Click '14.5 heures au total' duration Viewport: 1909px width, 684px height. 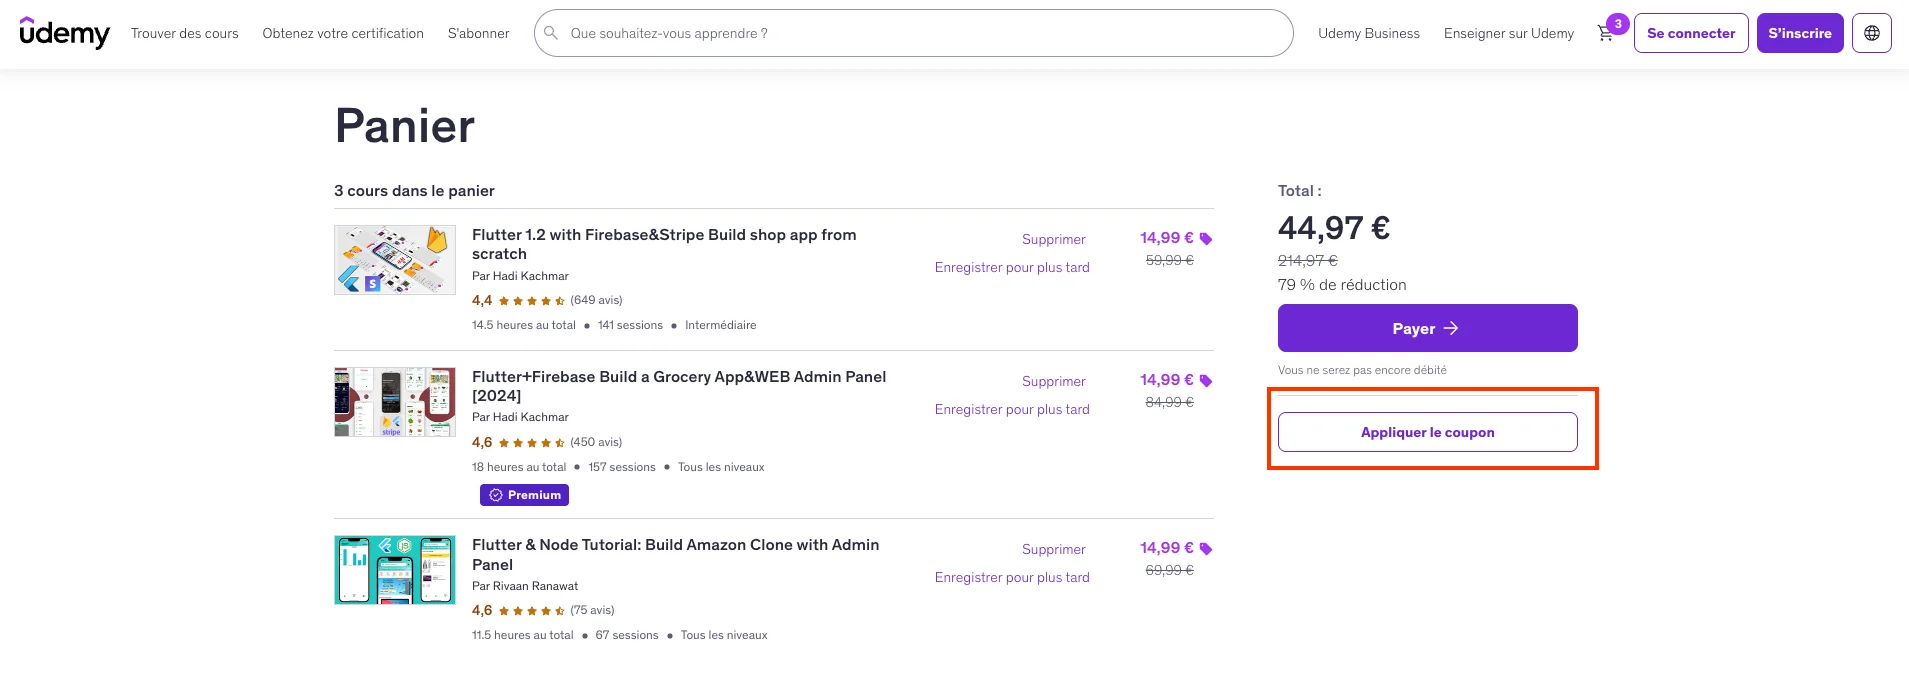coord(524,325)
